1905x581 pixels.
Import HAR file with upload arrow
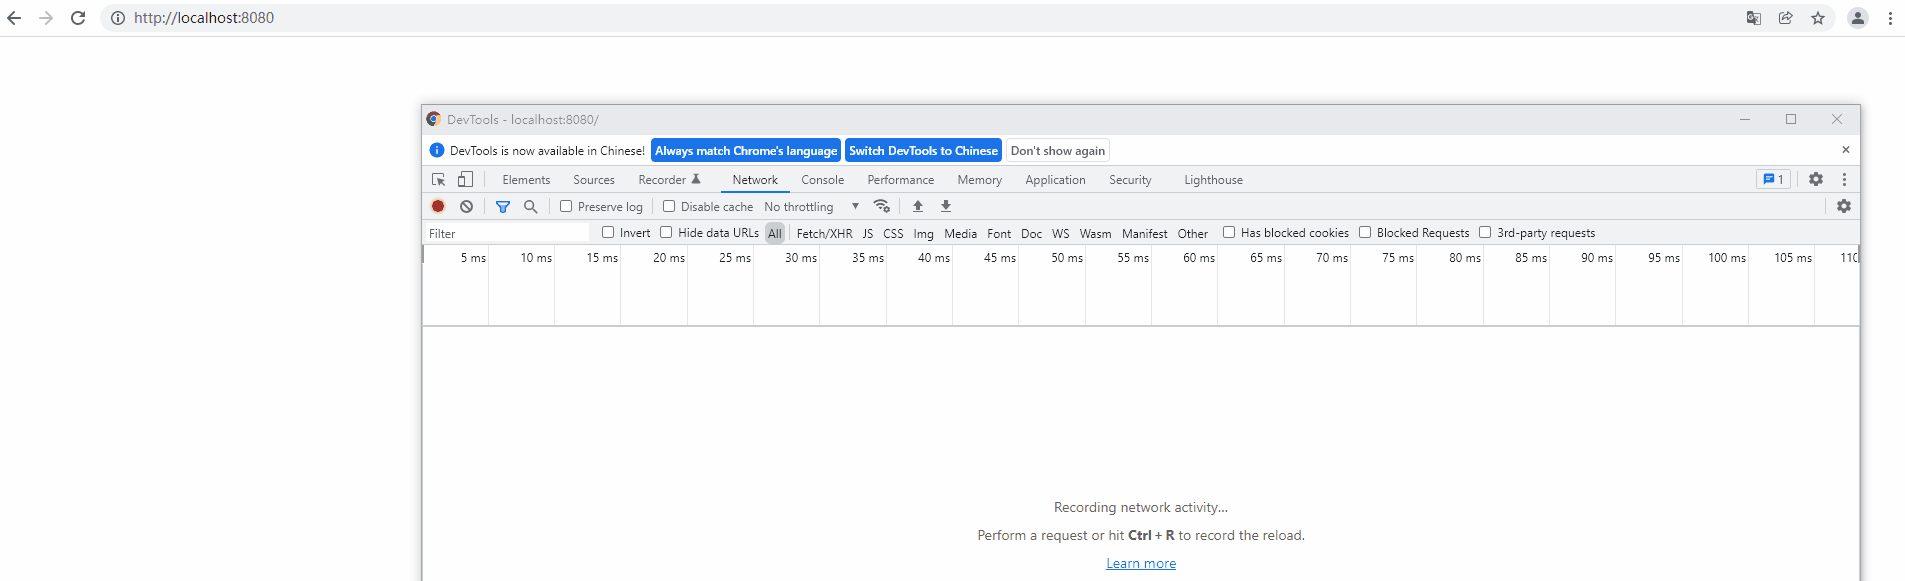pyautogui.click(x=918, y=206)
